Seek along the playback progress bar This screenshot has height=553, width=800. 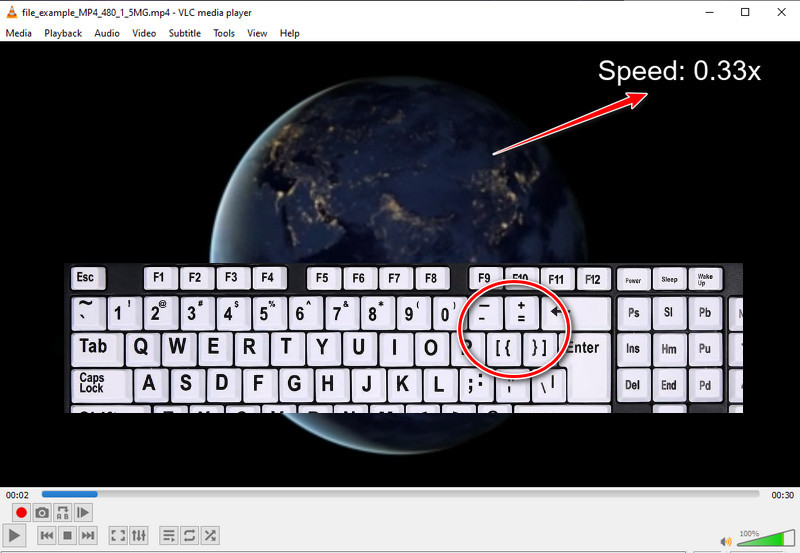click(x=401, y=494)
